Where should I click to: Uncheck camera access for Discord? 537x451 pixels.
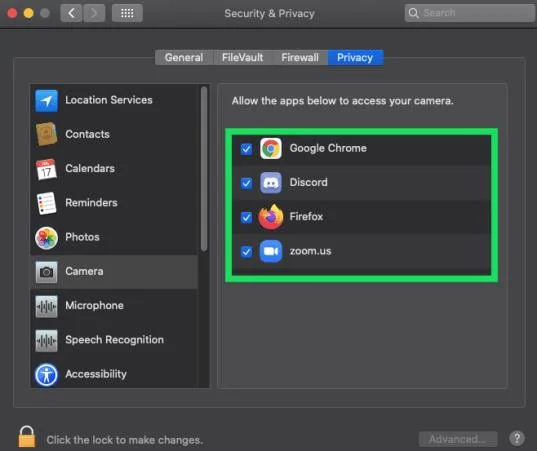click(x=246, y=183)
